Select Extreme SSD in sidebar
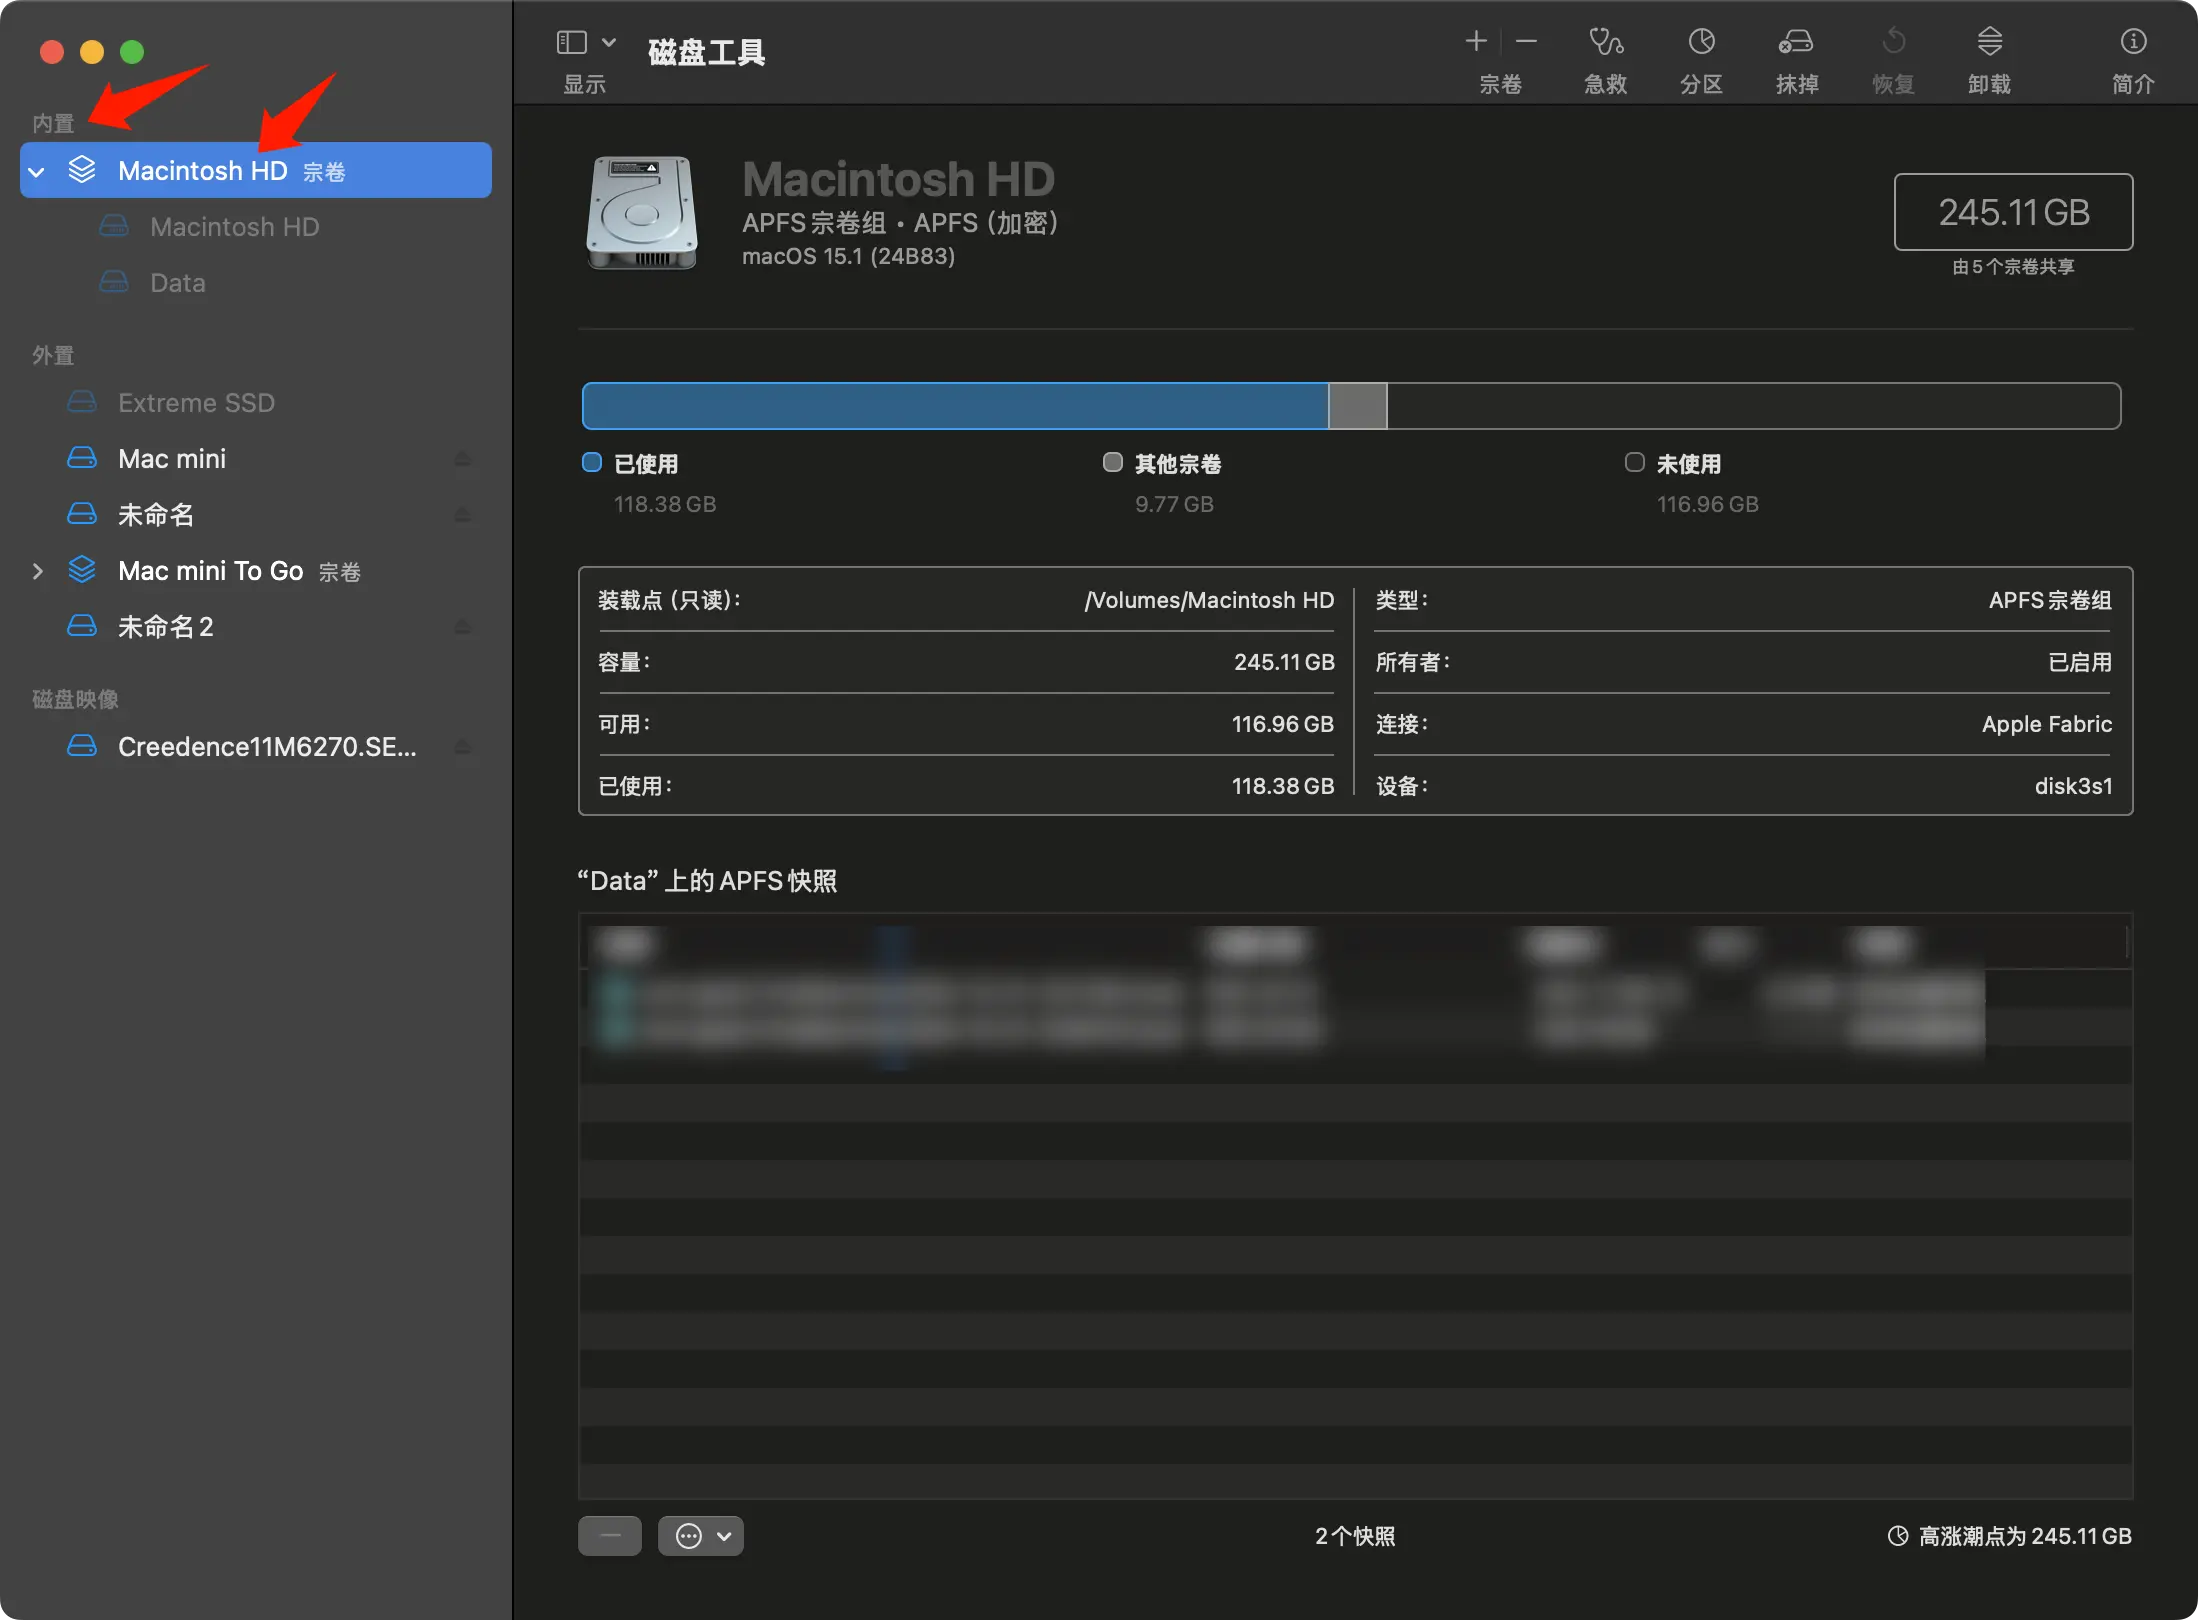This screenshot has width=2198, height=1620. coord(196,403)
